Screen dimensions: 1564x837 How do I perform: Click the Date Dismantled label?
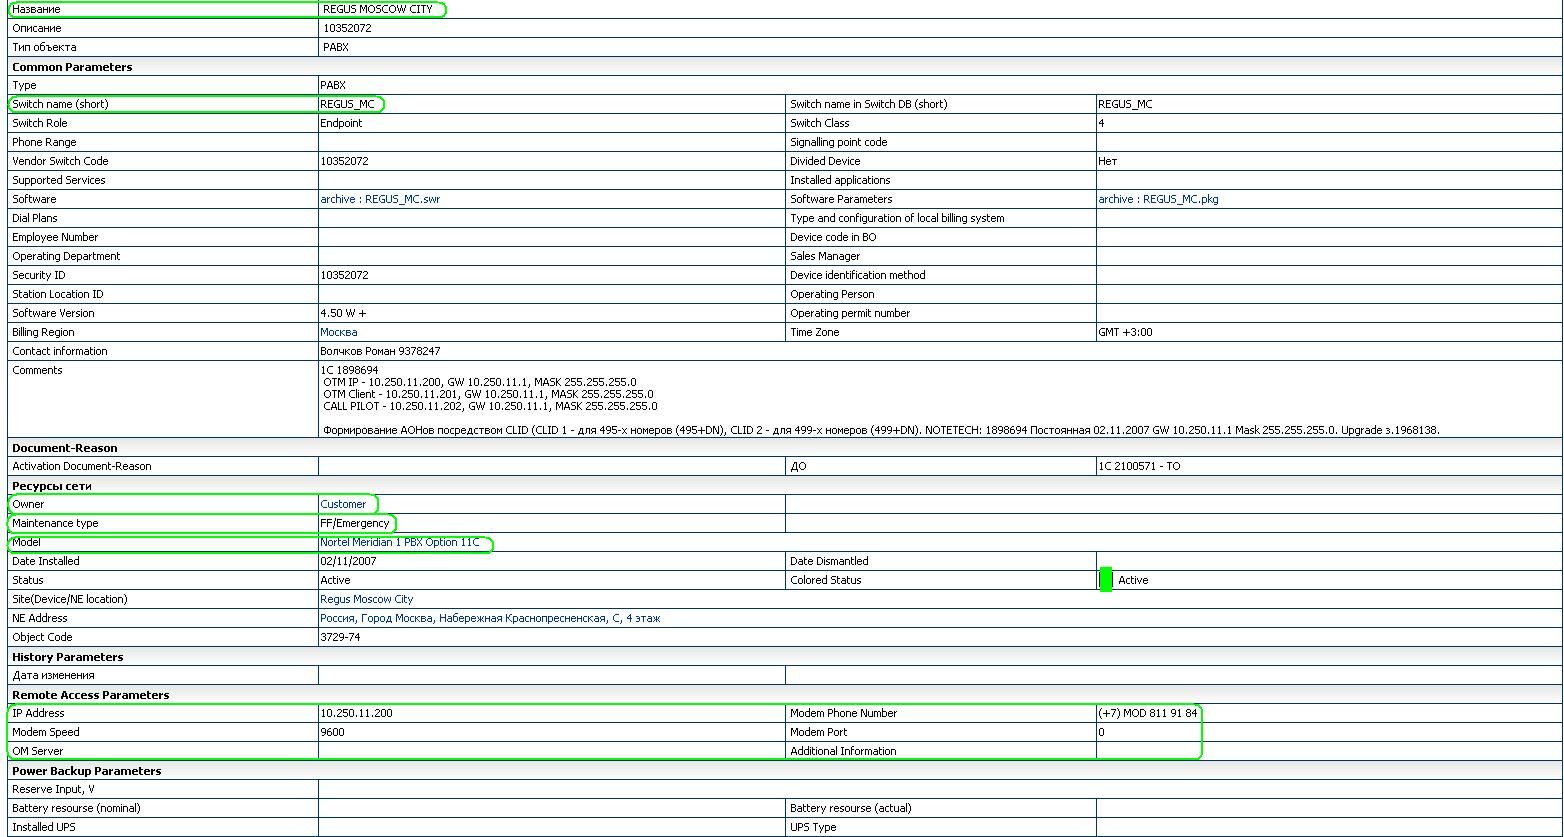[x=829, y=561]
